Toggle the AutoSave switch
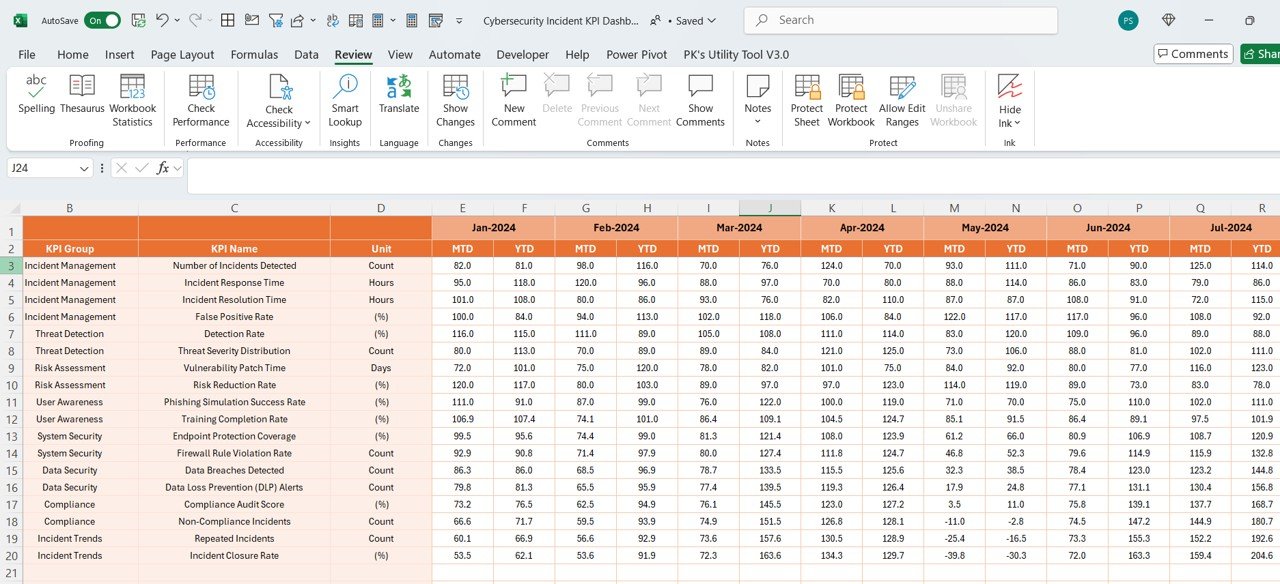Image resolution: width=1280 pixels, height=584 pixels. 102,20
